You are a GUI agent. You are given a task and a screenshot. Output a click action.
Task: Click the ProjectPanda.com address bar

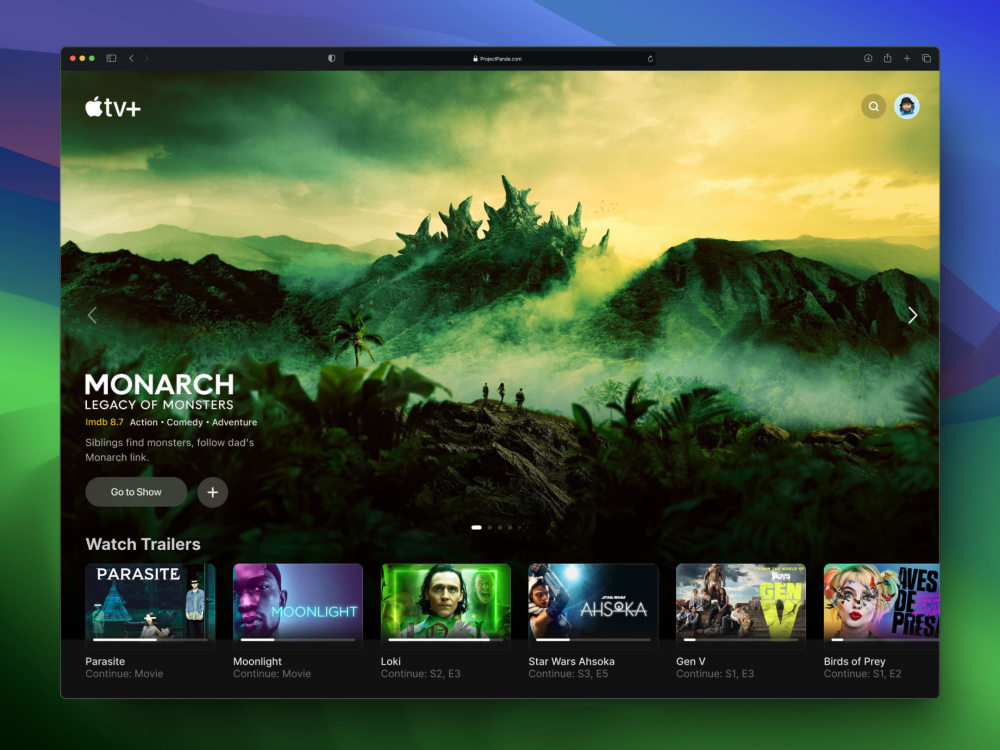pyautogui.click(x=499, y=59)
